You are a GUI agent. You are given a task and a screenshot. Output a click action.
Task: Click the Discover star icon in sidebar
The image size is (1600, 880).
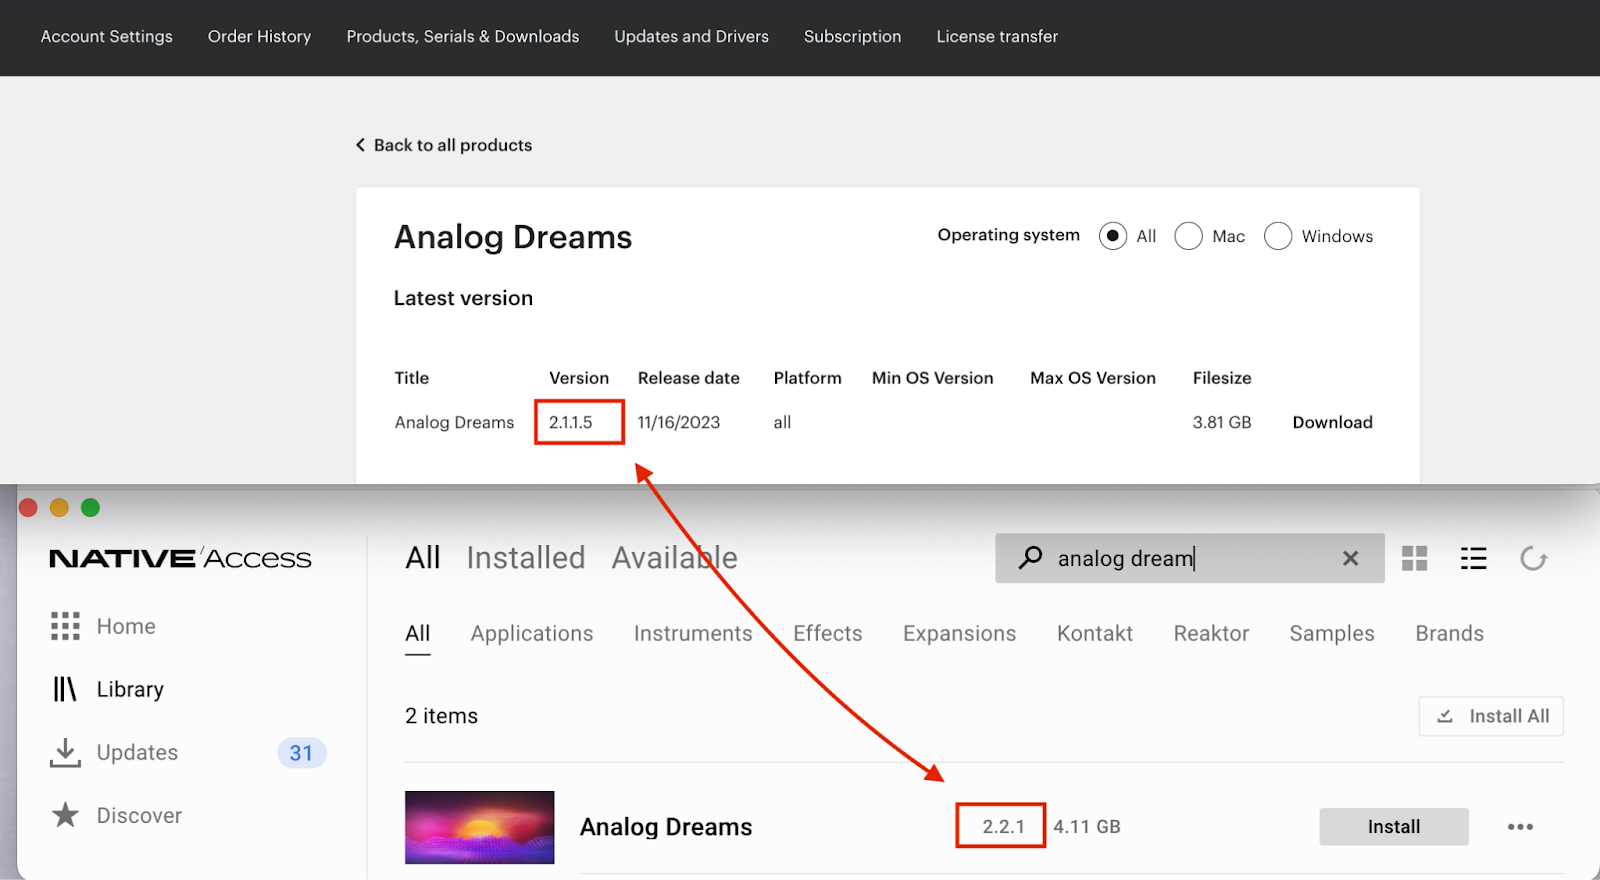tap(65, 815)
